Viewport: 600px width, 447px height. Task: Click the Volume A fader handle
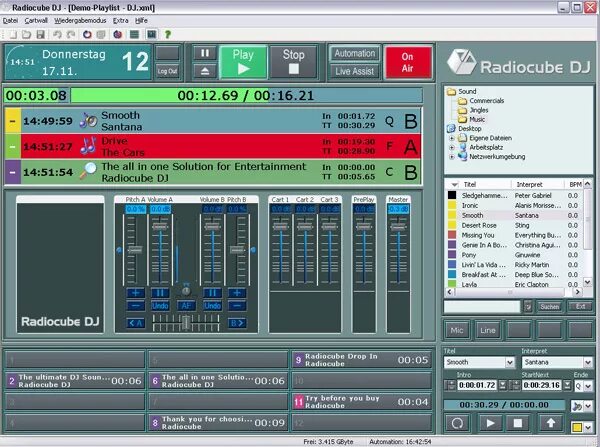[x=160, y=227]
